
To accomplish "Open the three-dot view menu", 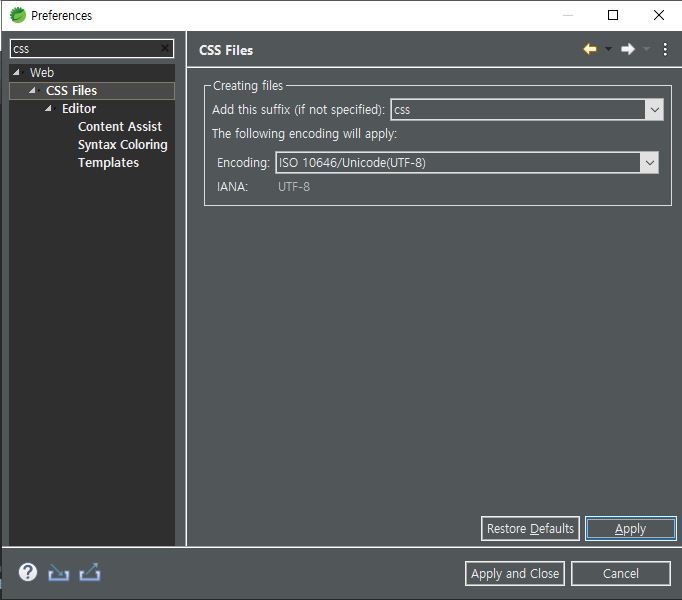I will coord(665,50).
